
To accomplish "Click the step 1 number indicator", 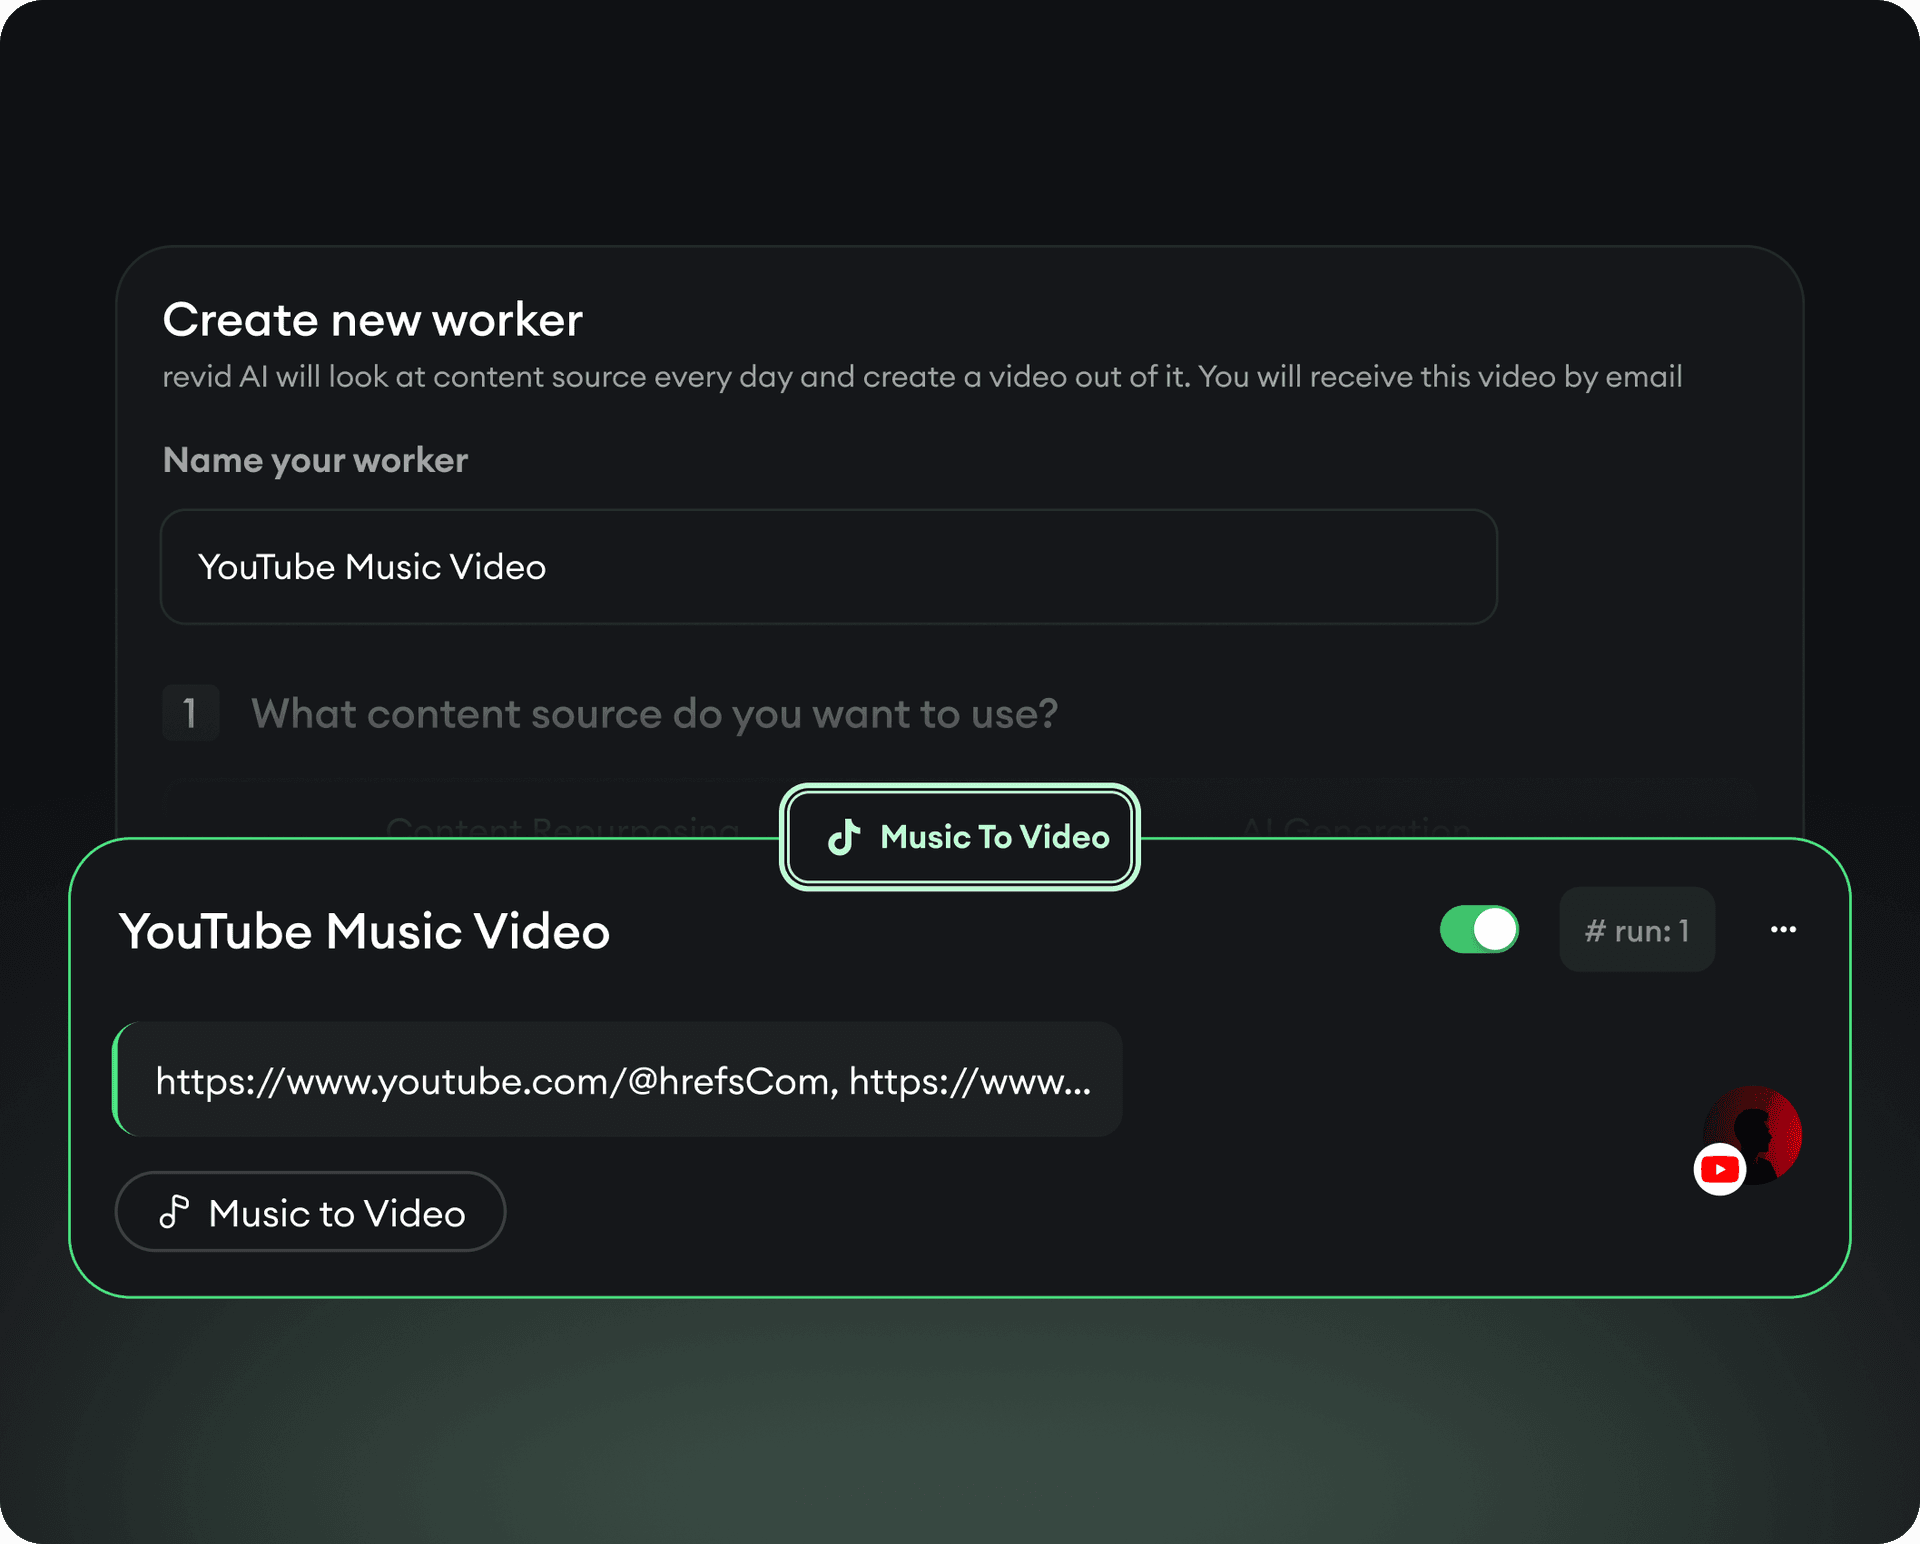I will point(191,713).
